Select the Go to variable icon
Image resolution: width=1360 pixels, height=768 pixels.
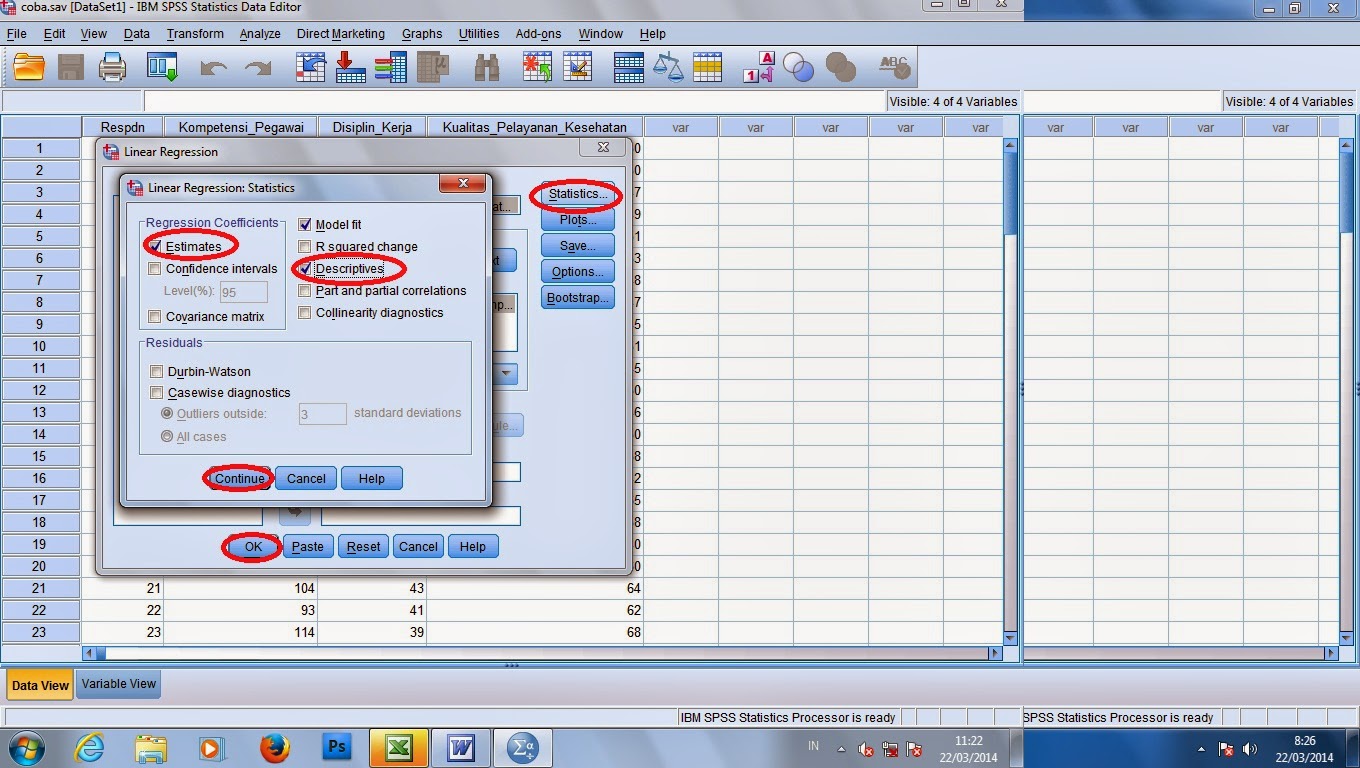point(350,68)
